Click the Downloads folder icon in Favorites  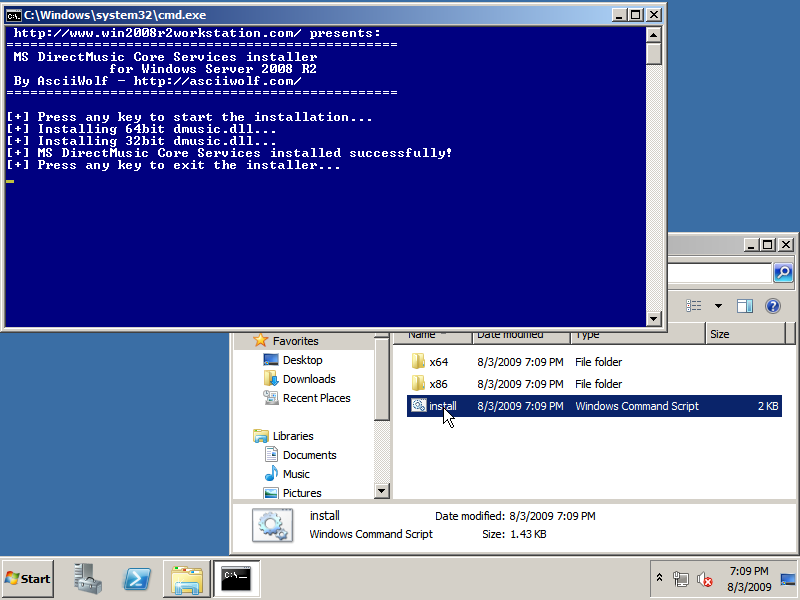coord(271,379)
